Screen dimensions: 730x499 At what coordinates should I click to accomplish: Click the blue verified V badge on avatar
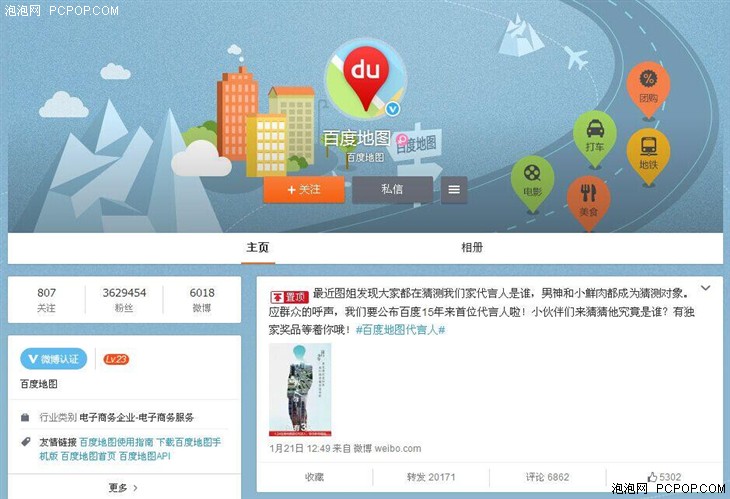coord(393,109)
